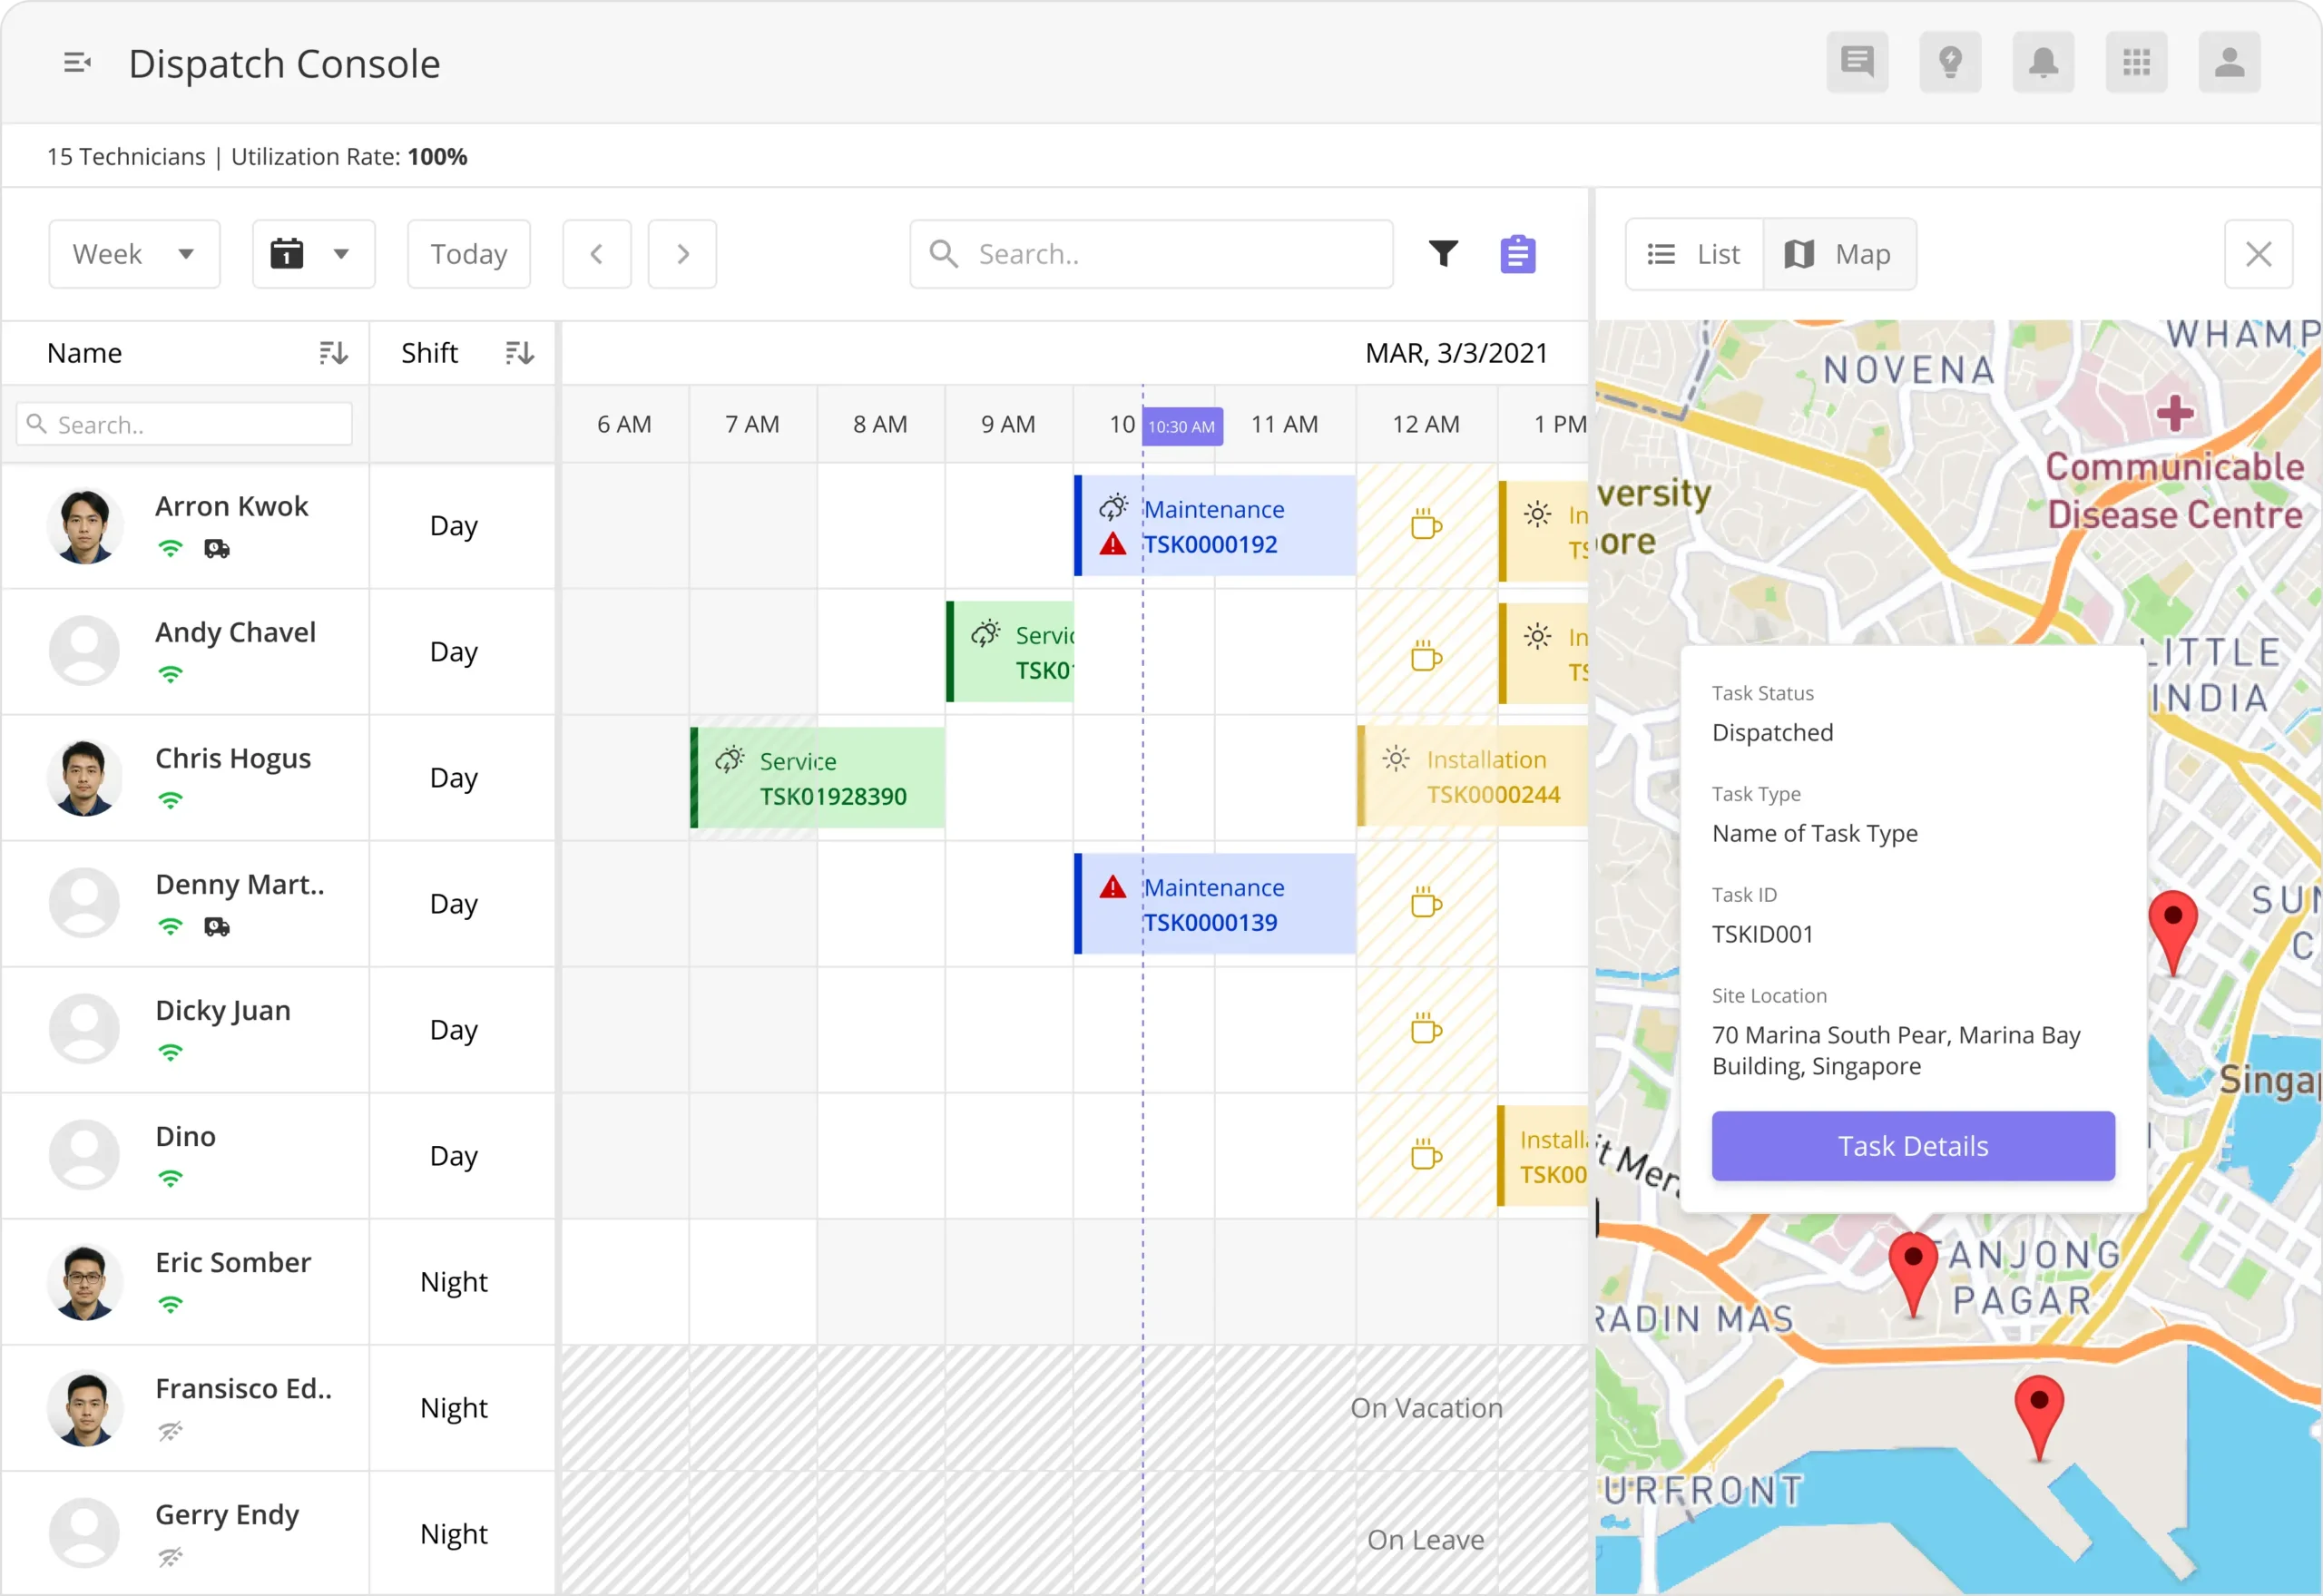Sort technicians by Shift

[519, 353]
